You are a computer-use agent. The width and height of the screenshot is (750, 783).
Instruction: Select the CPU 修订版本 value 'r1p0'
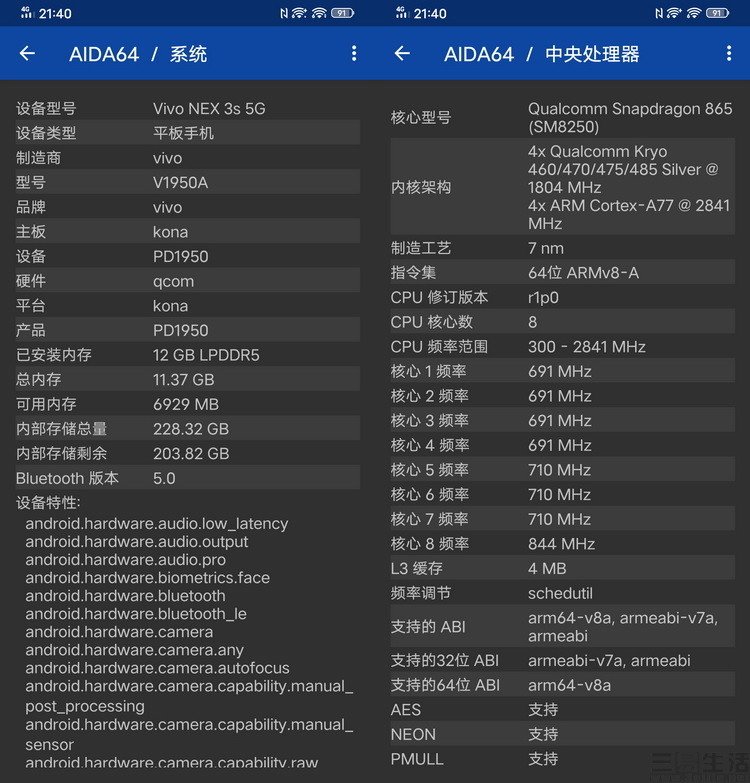pos(543,297)
